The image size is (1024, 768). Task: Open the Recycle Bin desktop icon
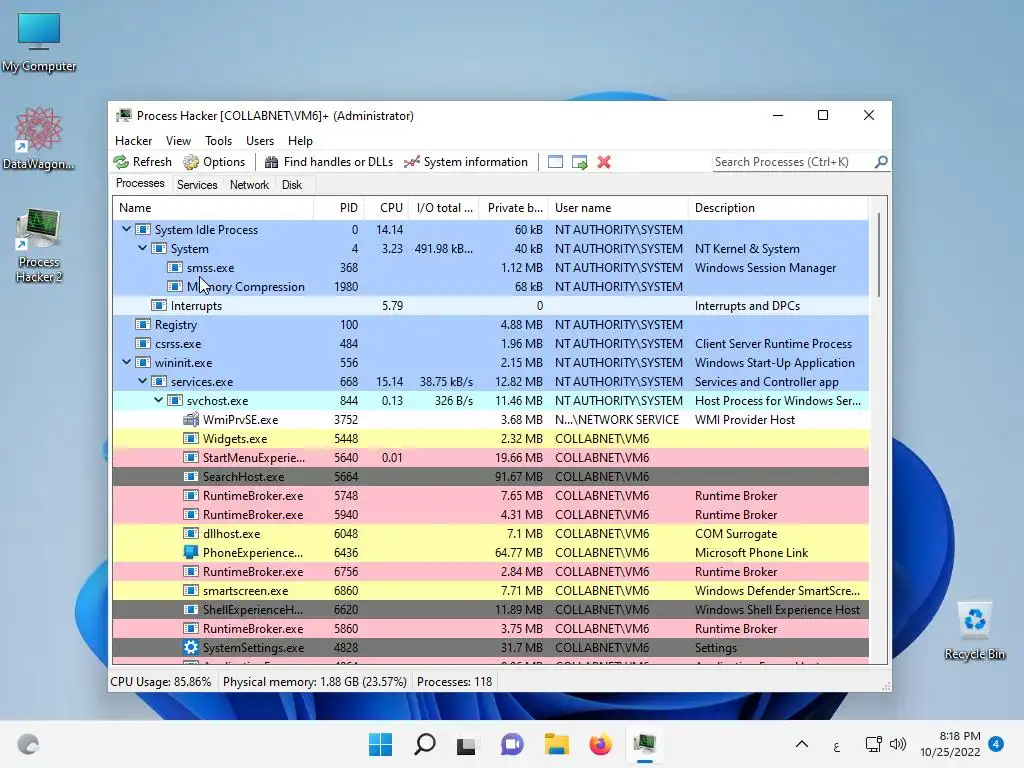[974, 631]
